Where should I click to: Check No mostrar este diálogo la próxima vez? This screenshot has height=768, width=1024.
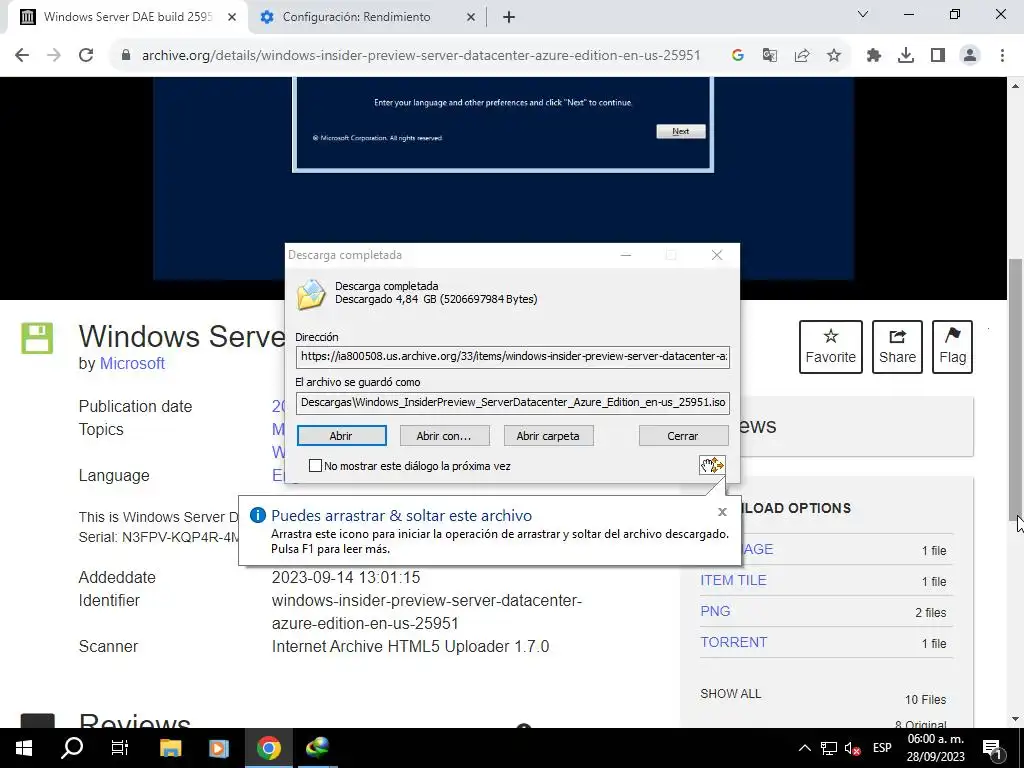tap(315, 466)
